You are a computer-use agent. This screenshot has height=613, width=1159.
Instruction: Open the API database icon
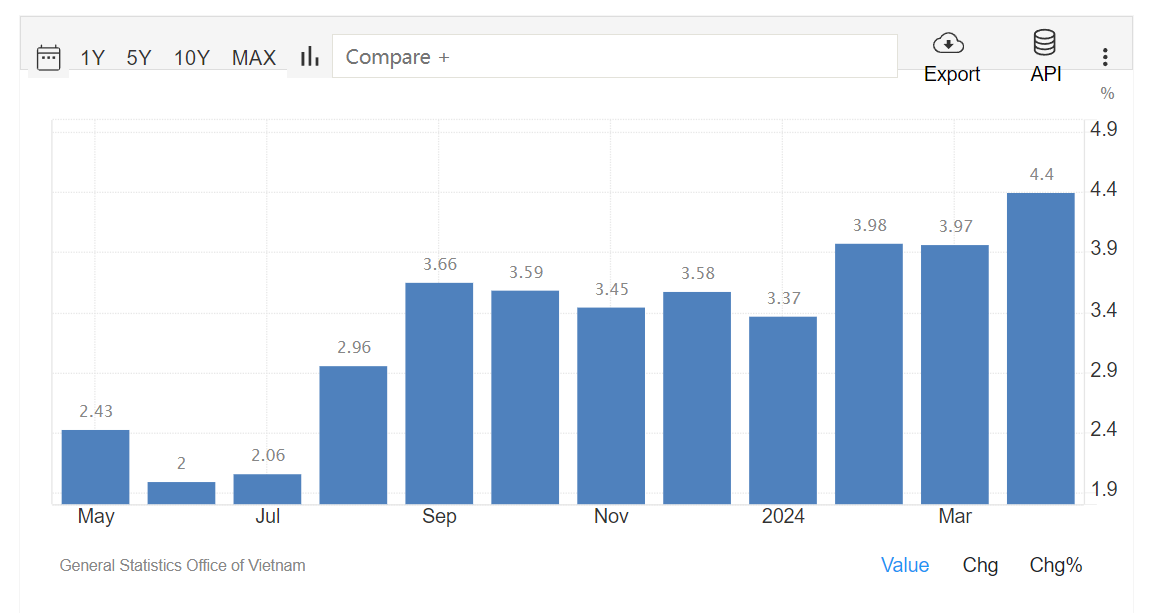[1044, 43]
